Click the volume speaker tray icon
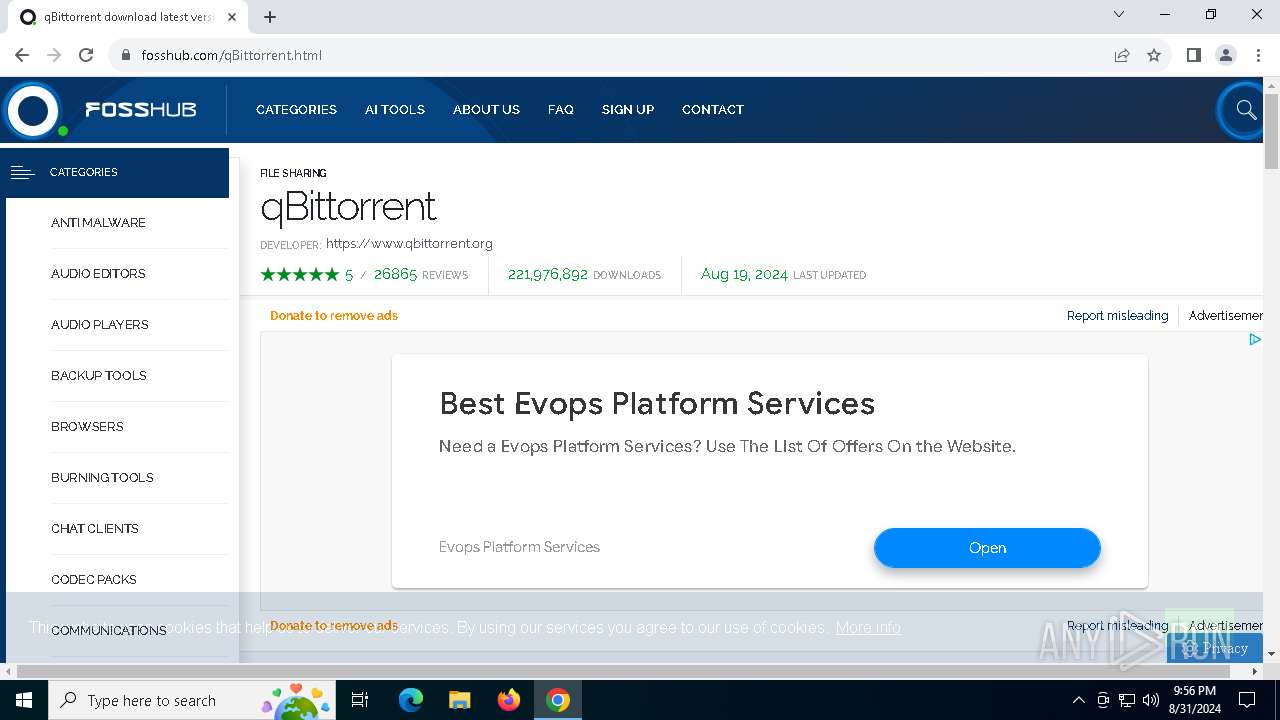The image size is (1280, 720). [x=1151, y=700]
